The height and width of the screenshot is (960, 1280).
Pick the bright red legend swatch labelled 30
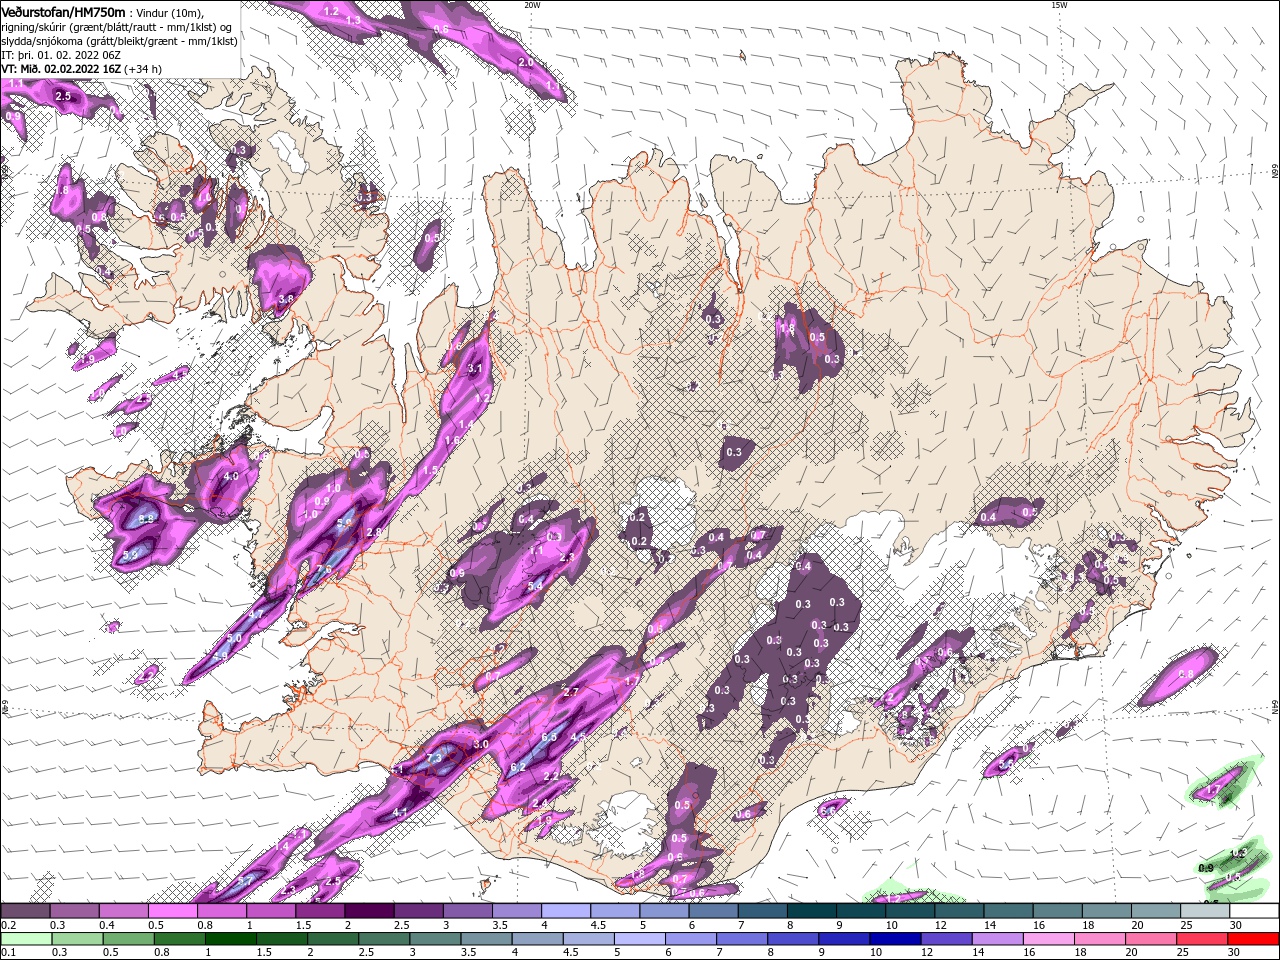(x=1255, y=939)
